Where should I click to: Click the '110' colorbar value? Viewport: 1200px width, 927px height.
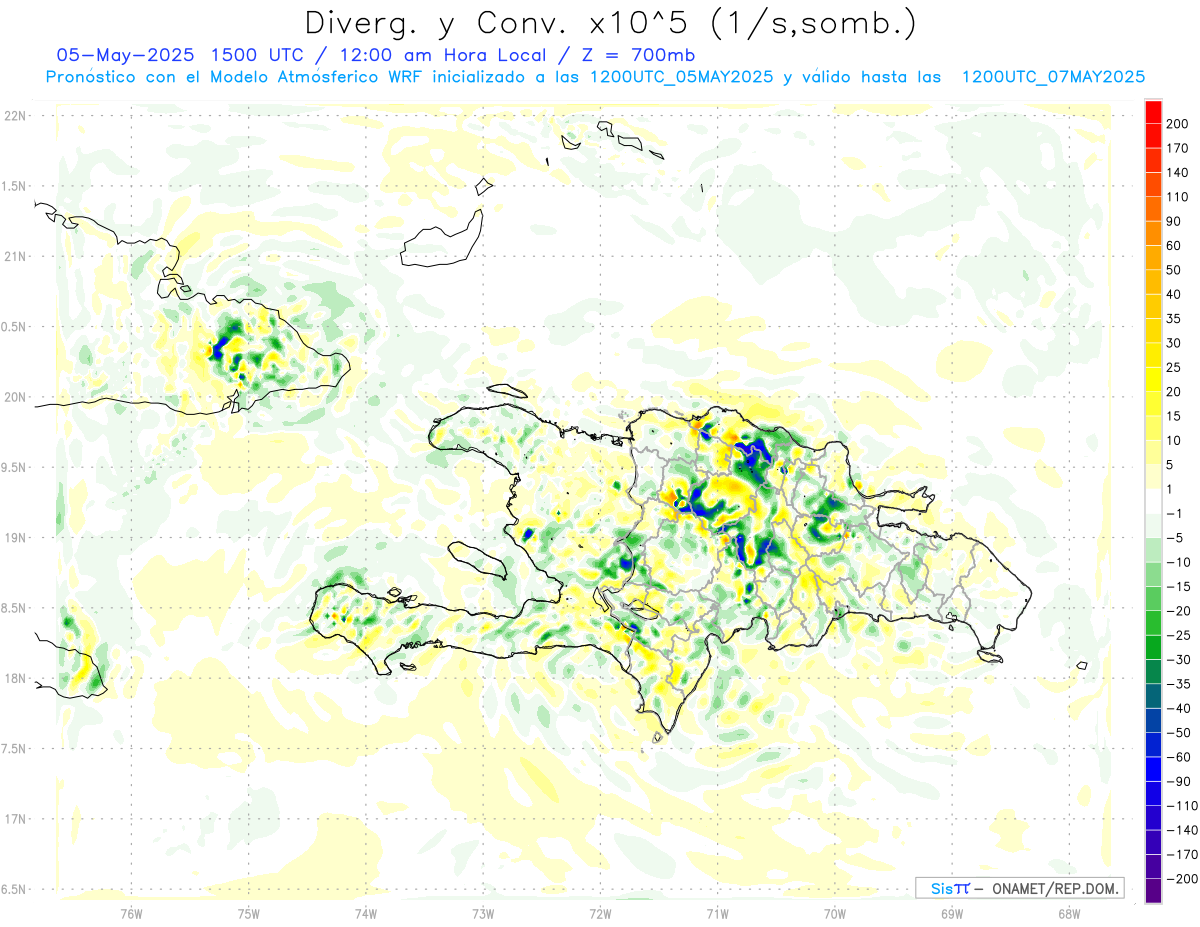(x=1177, y=196)
